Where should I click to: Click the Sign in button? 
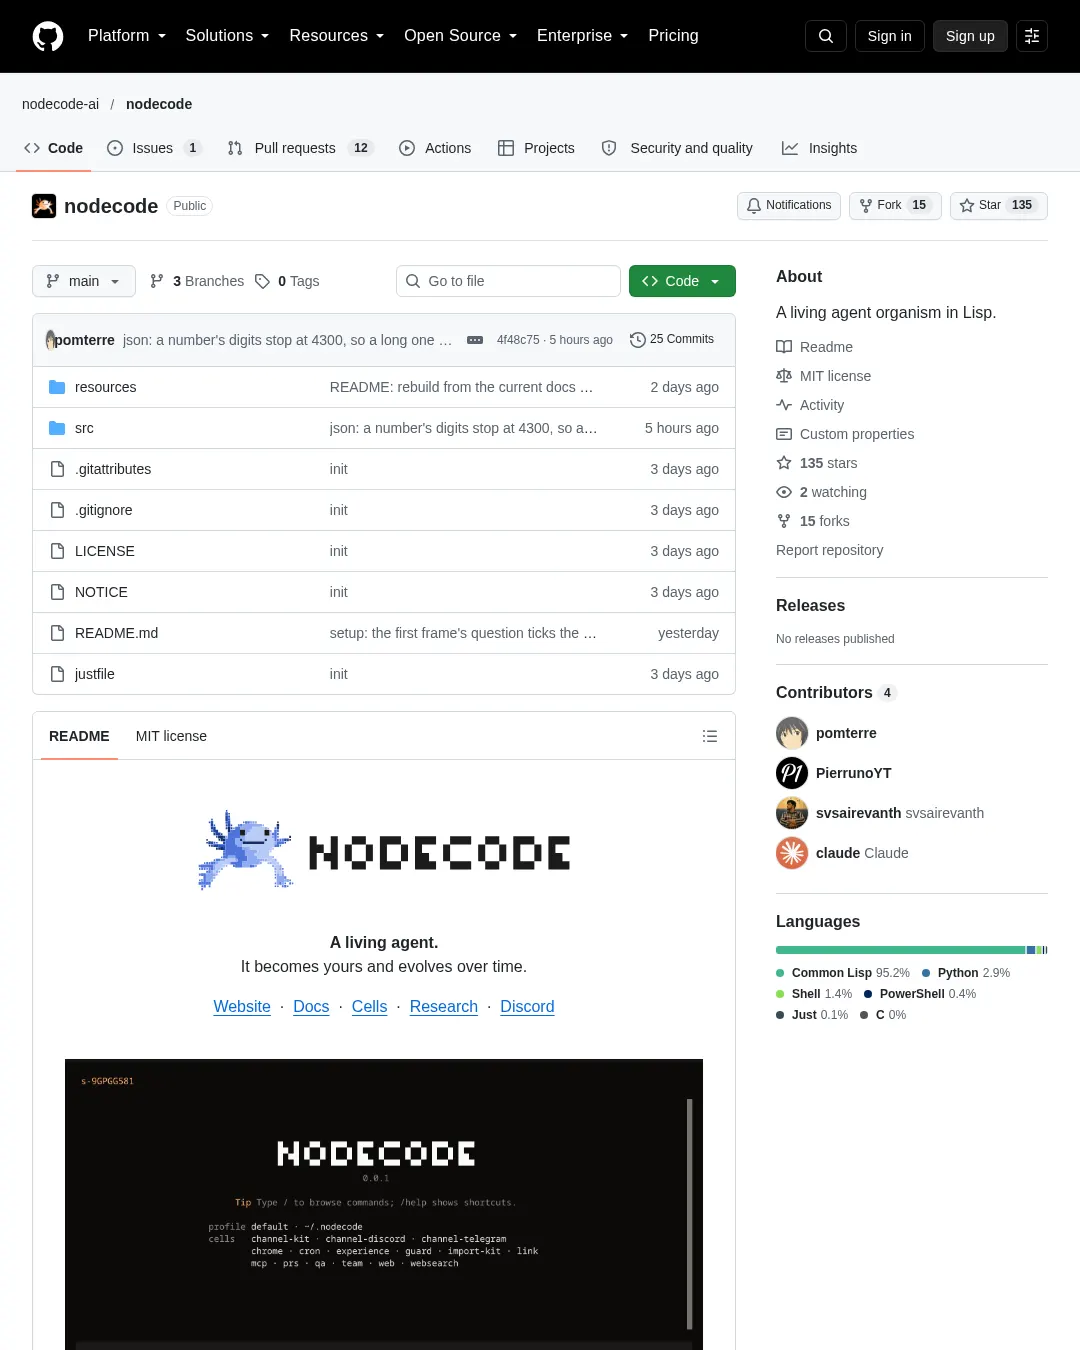pos(890,36)
